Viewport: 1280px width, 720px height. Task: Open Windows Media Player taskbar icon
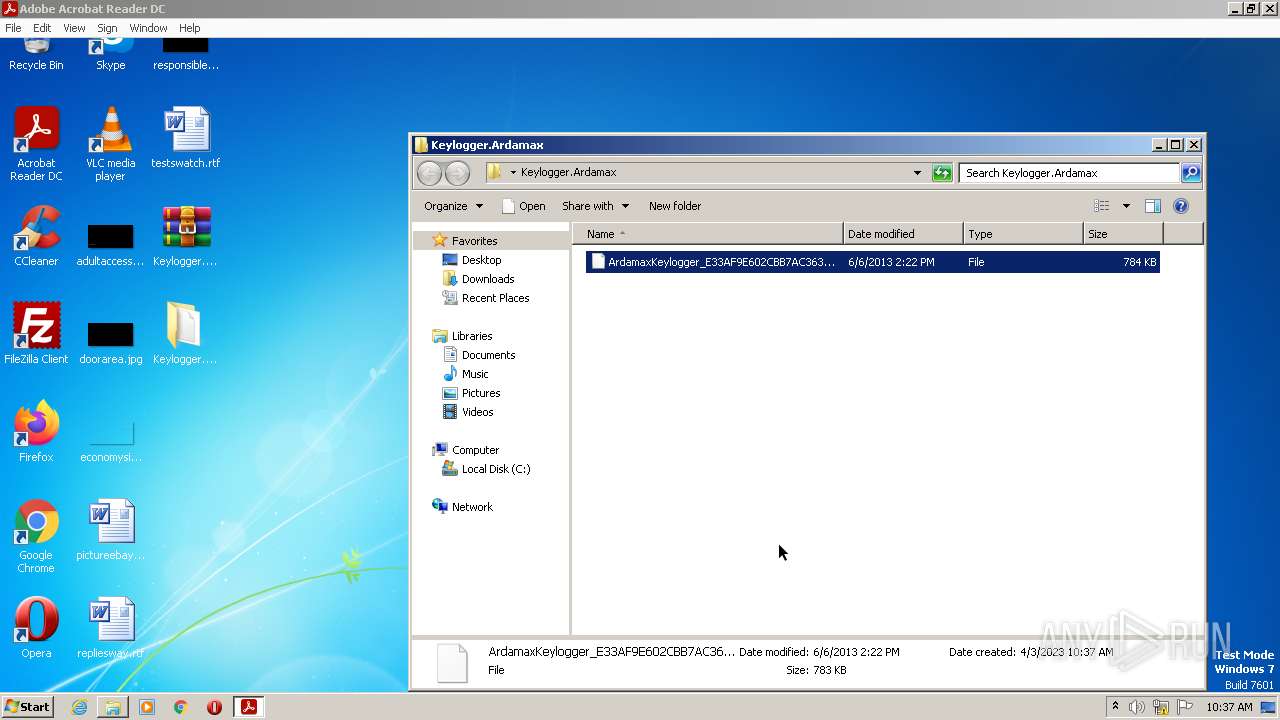(x=147, y=707)
